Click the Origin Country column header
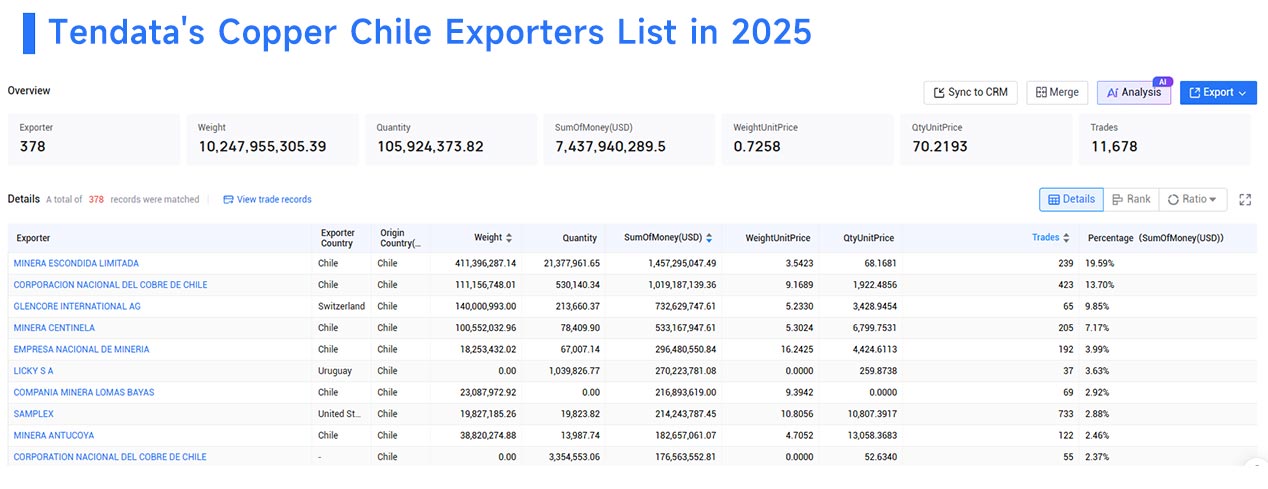This screenshot has height=489, width=1268. tap(399, 238)
